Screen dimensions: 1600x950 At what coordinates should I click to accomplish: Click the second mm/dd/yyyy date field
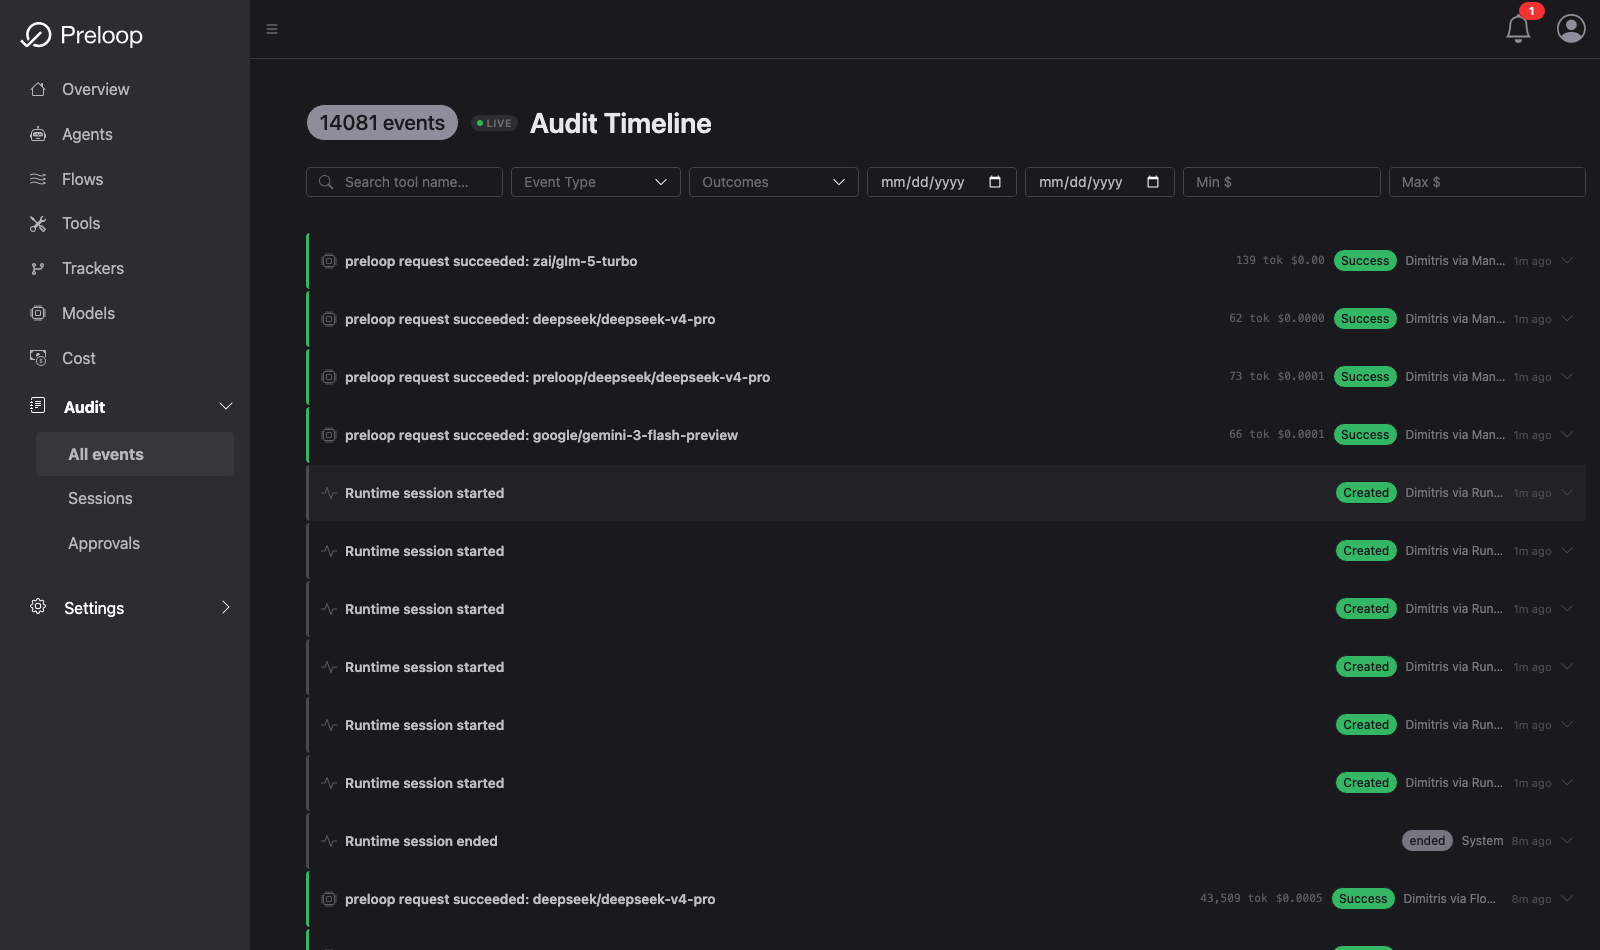click(x=1100, y=182)
